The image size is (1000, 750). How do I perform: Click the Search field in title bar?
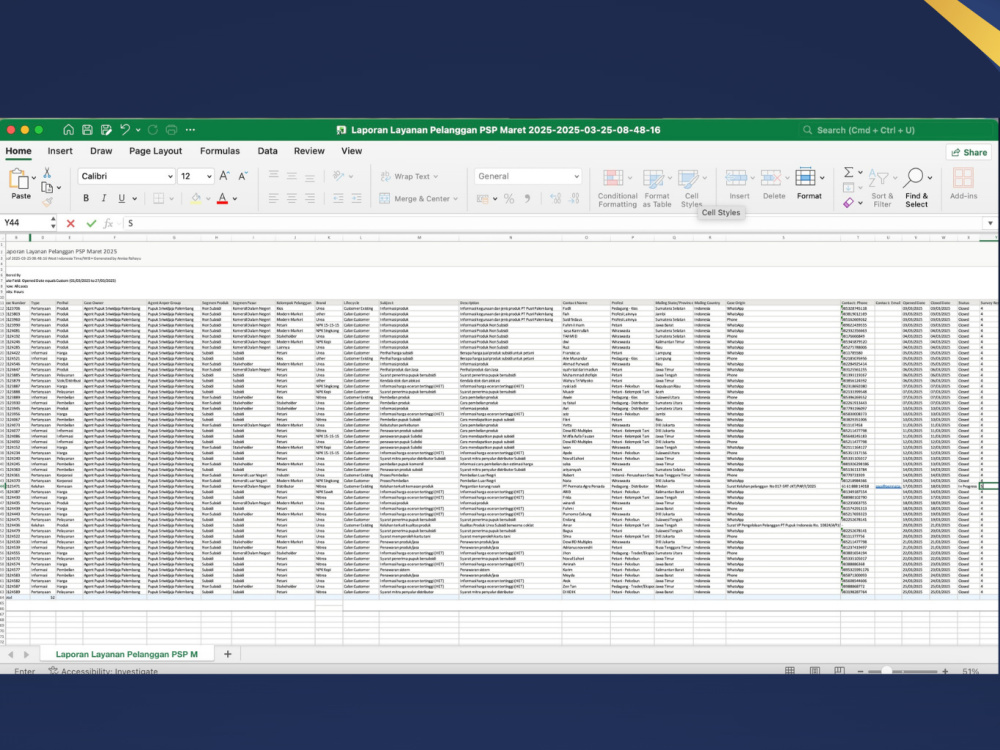point(893,130)
